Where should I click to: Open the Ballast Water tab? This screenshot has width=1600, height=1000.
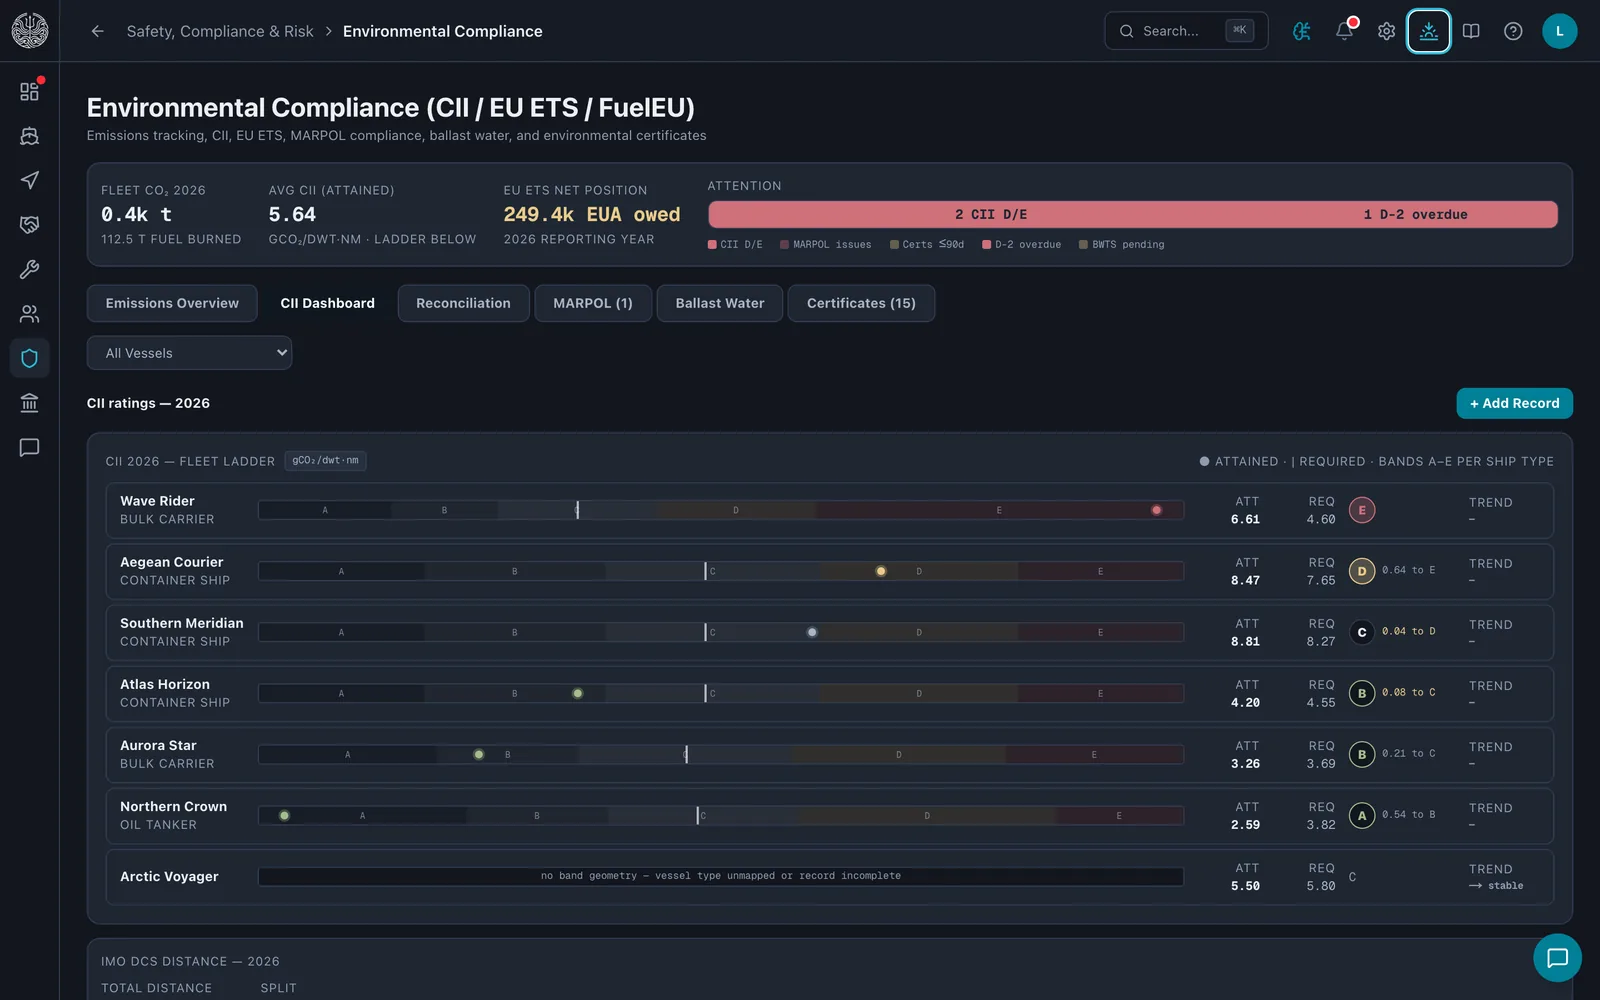coord(720,303)
